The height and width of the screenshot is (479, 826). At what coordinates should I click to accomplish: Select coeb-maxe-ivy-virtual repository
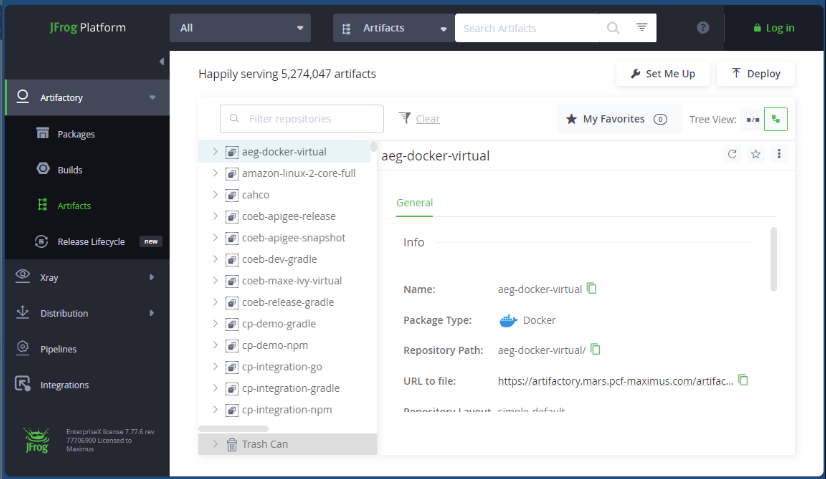pos(292,281)
